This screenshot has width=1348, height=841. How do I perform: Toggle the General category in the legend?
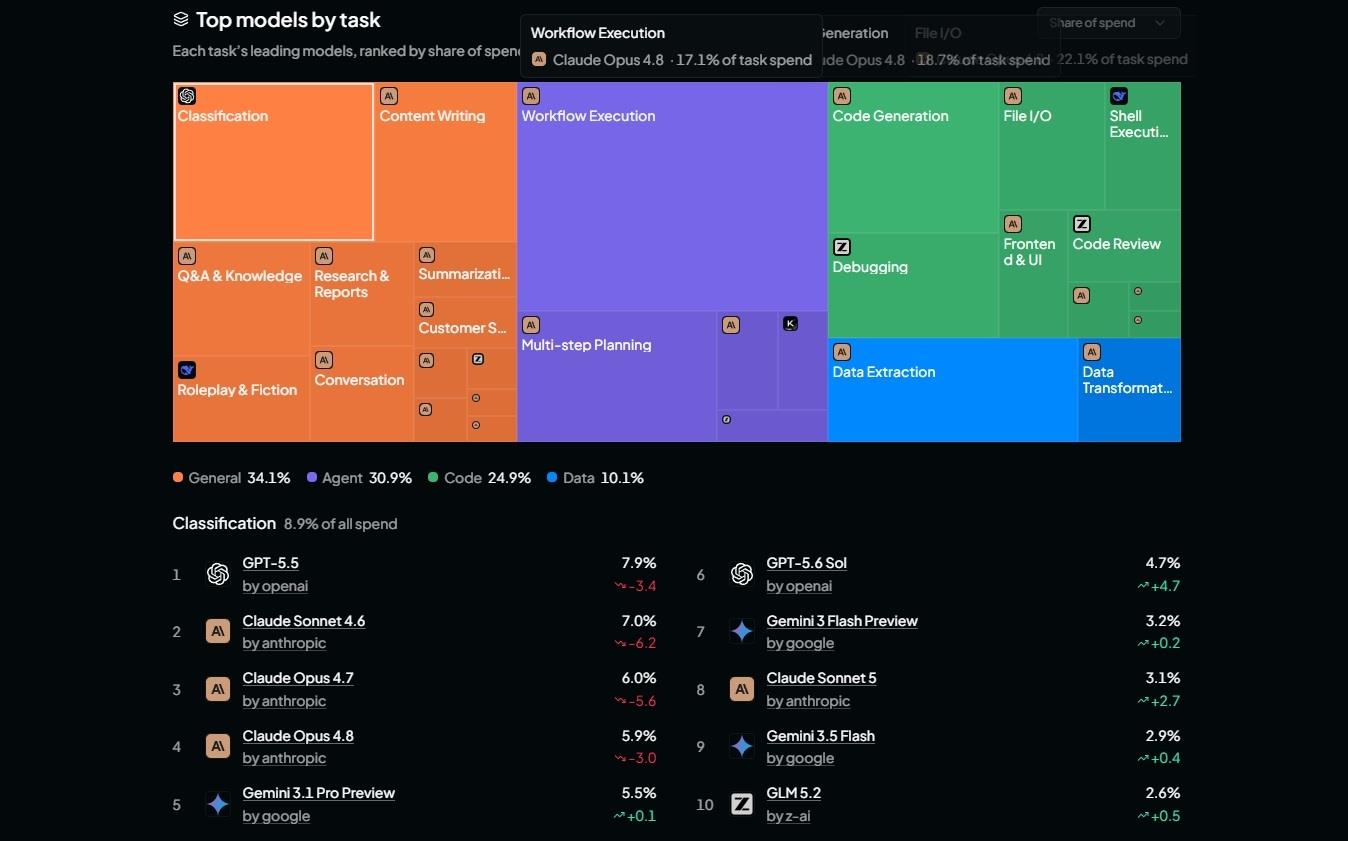tap(231, 478)
